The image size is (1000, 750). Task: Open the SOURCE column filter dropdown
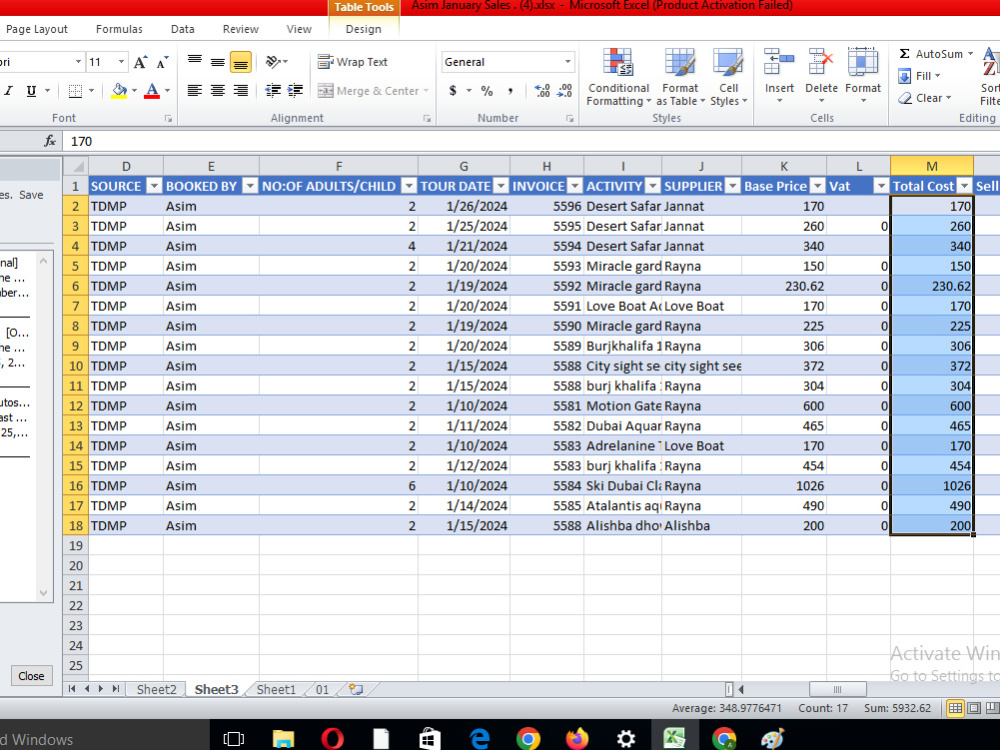154,186
